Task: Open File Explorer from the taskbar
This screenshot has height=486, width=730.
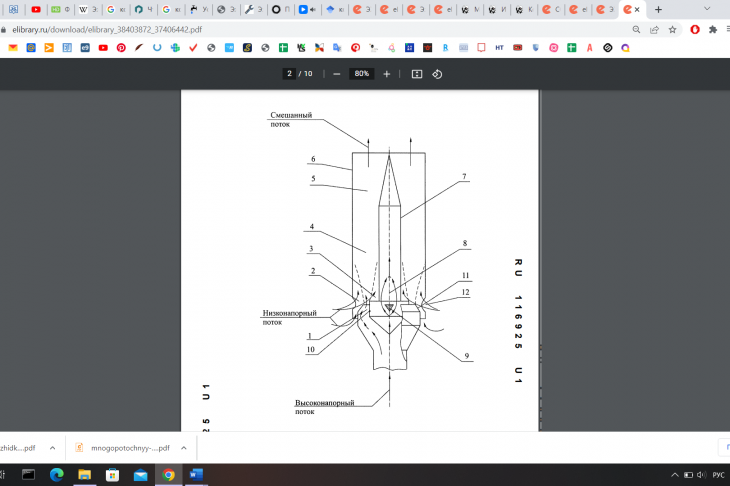Action: (84, 475)
